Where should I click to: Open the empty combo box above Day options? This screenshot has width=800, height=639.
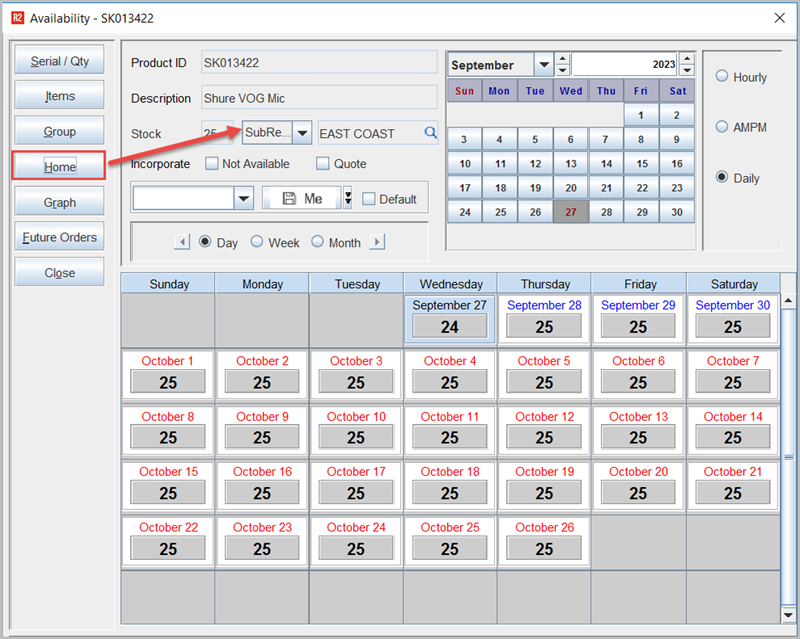244,199
